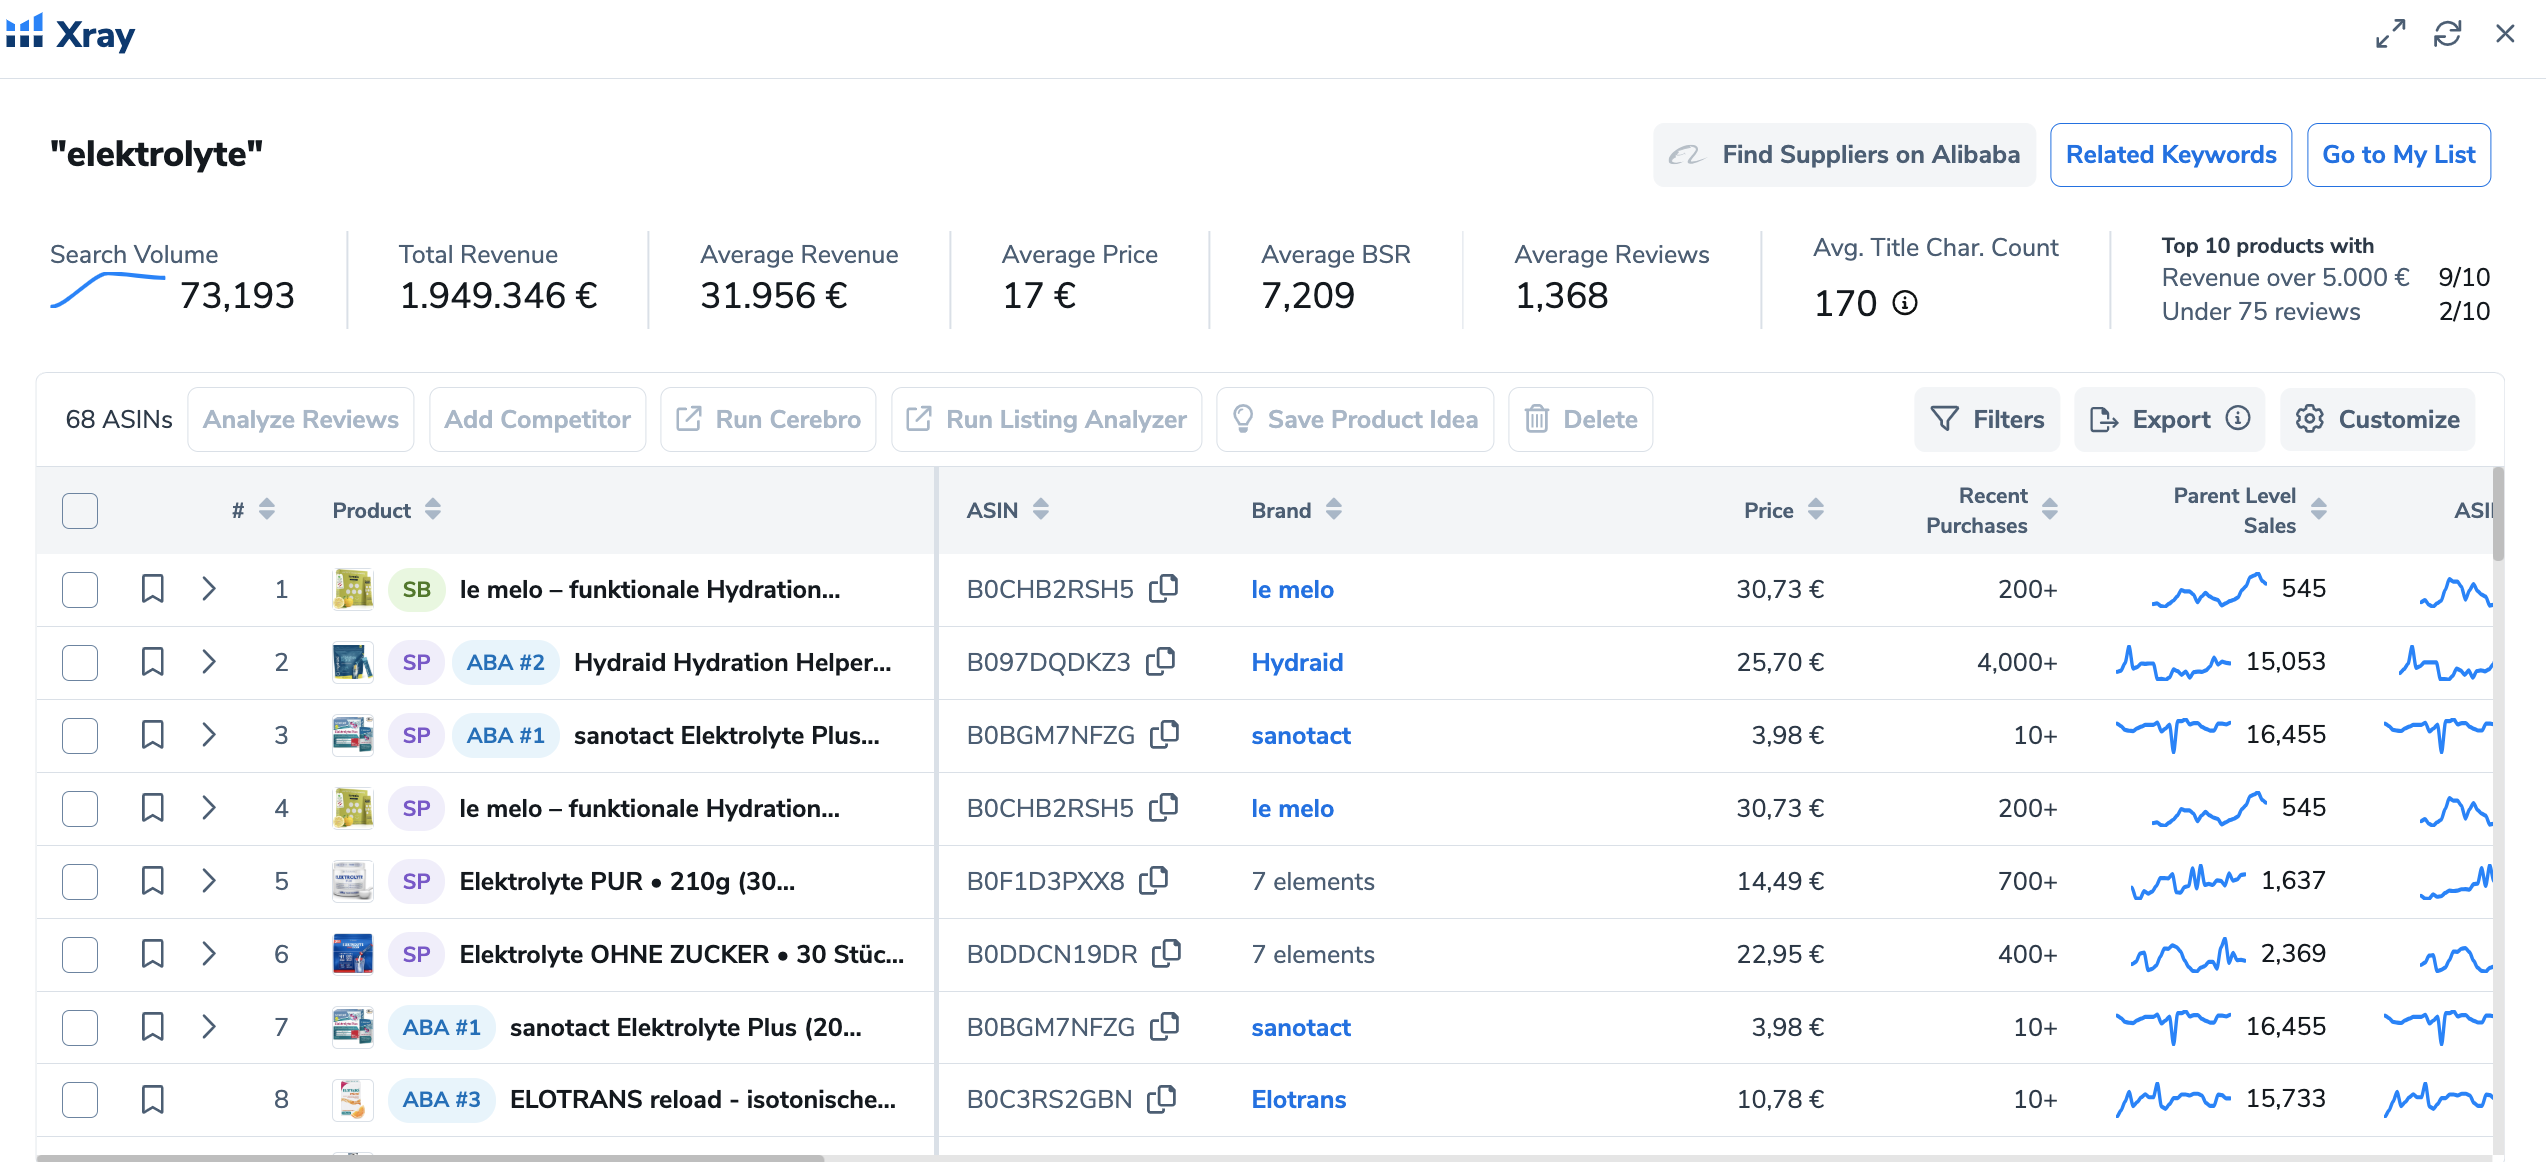Select checkbox for Hydraid row
Screen dimensions: 2546x1162
80,662
